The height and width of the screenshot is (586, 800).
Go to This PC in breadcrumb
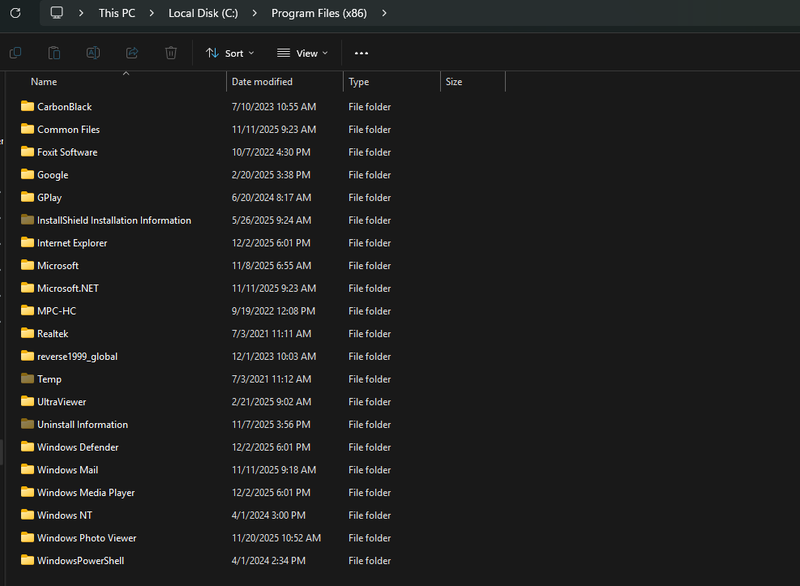117,13
